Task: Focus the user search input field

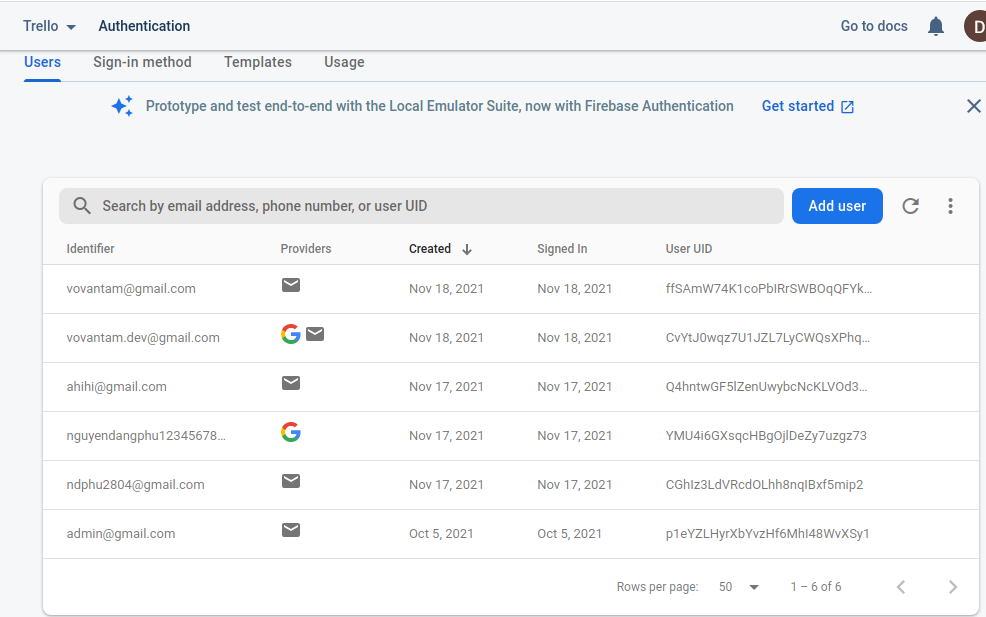Action: coord(430,206)
